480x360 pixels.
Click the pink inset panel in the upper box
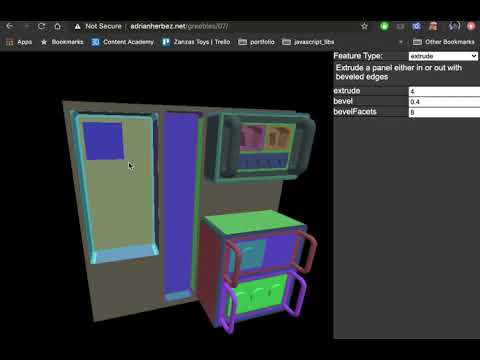click(252, 137)
